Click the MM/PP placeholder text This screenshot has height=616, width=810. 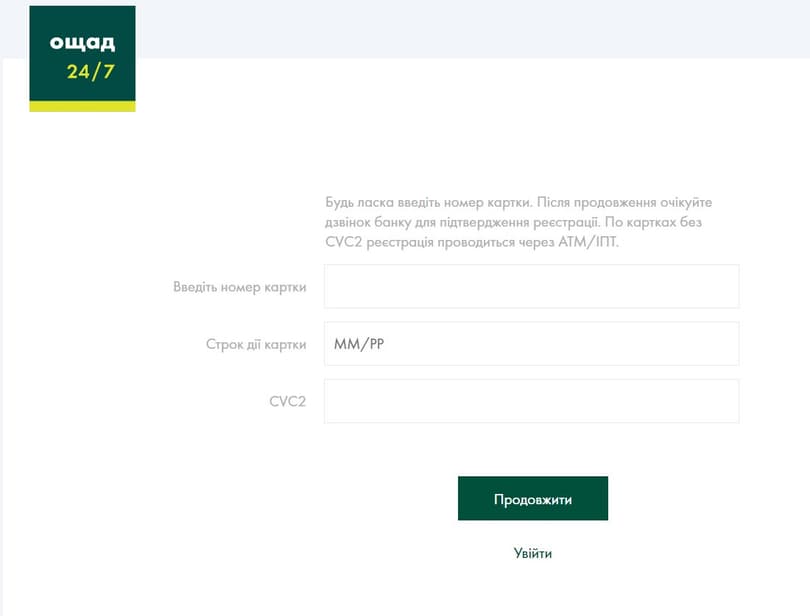[359, 344]
